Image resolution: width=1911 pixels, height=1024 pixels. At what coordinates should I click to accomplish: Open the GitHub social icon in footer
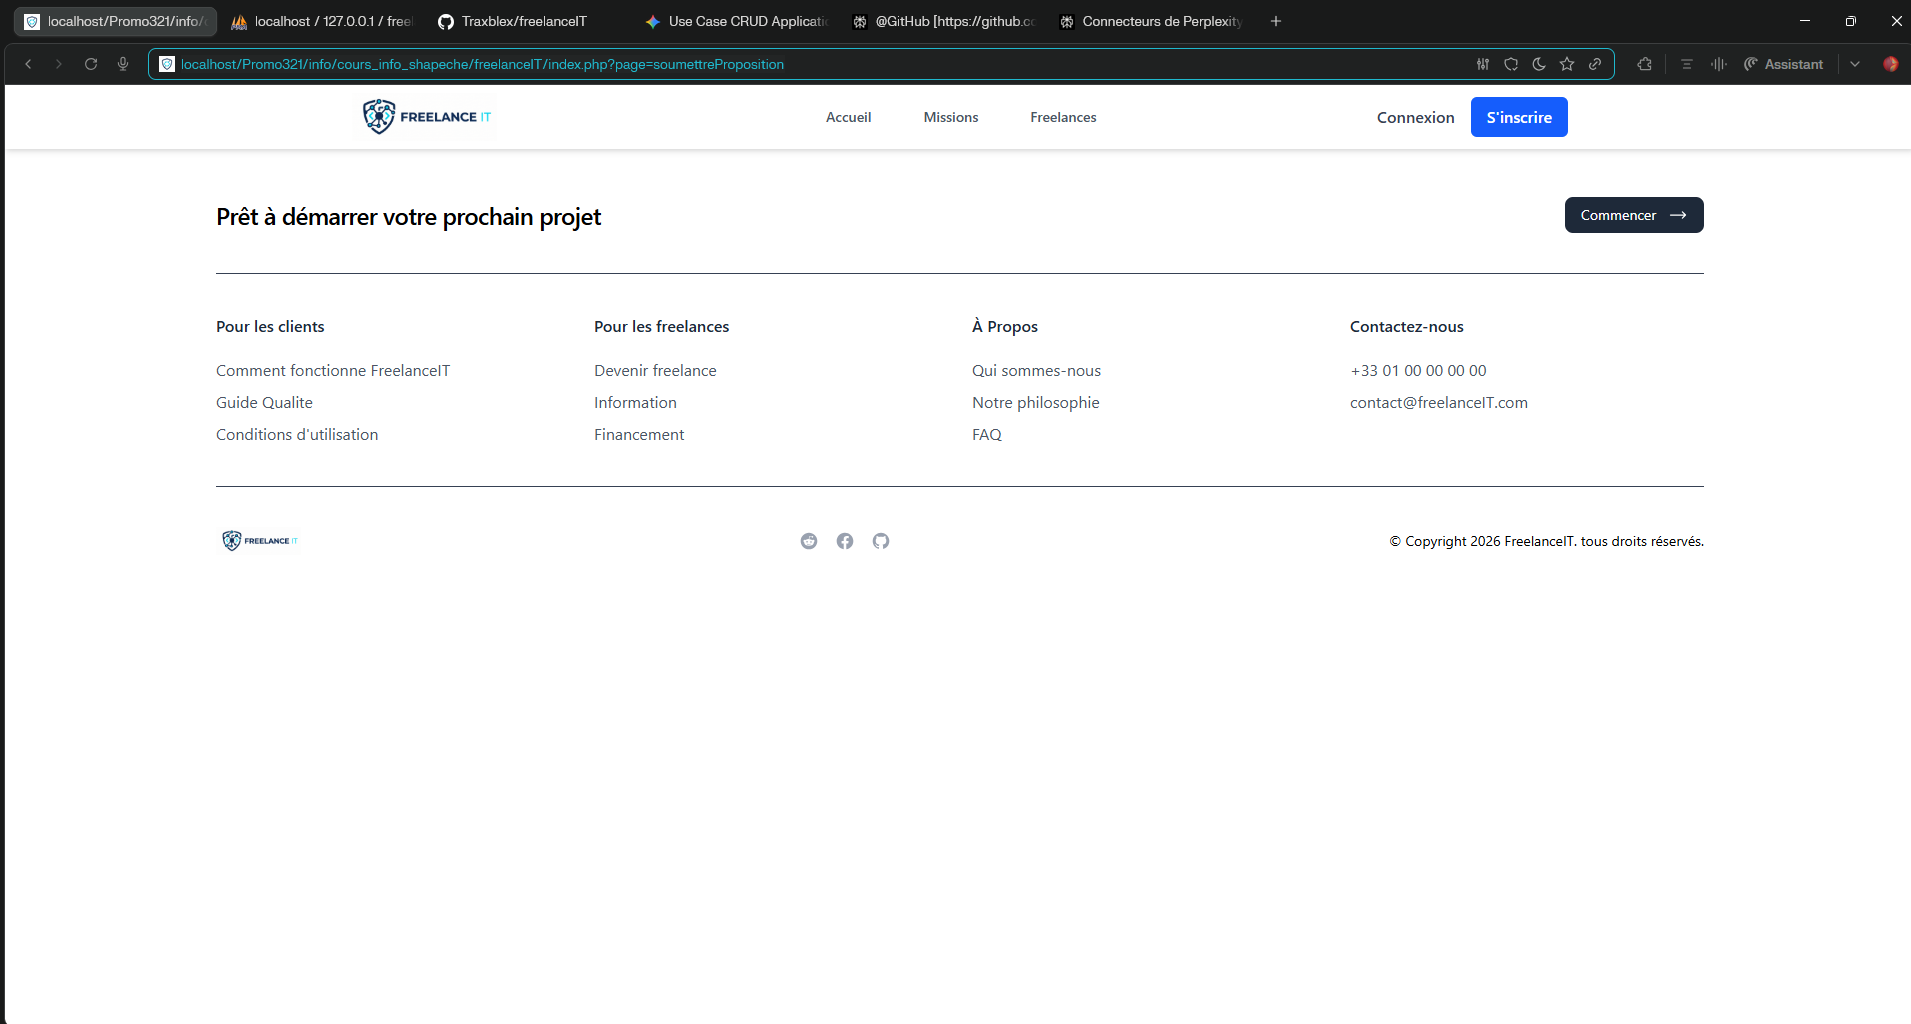881,541
